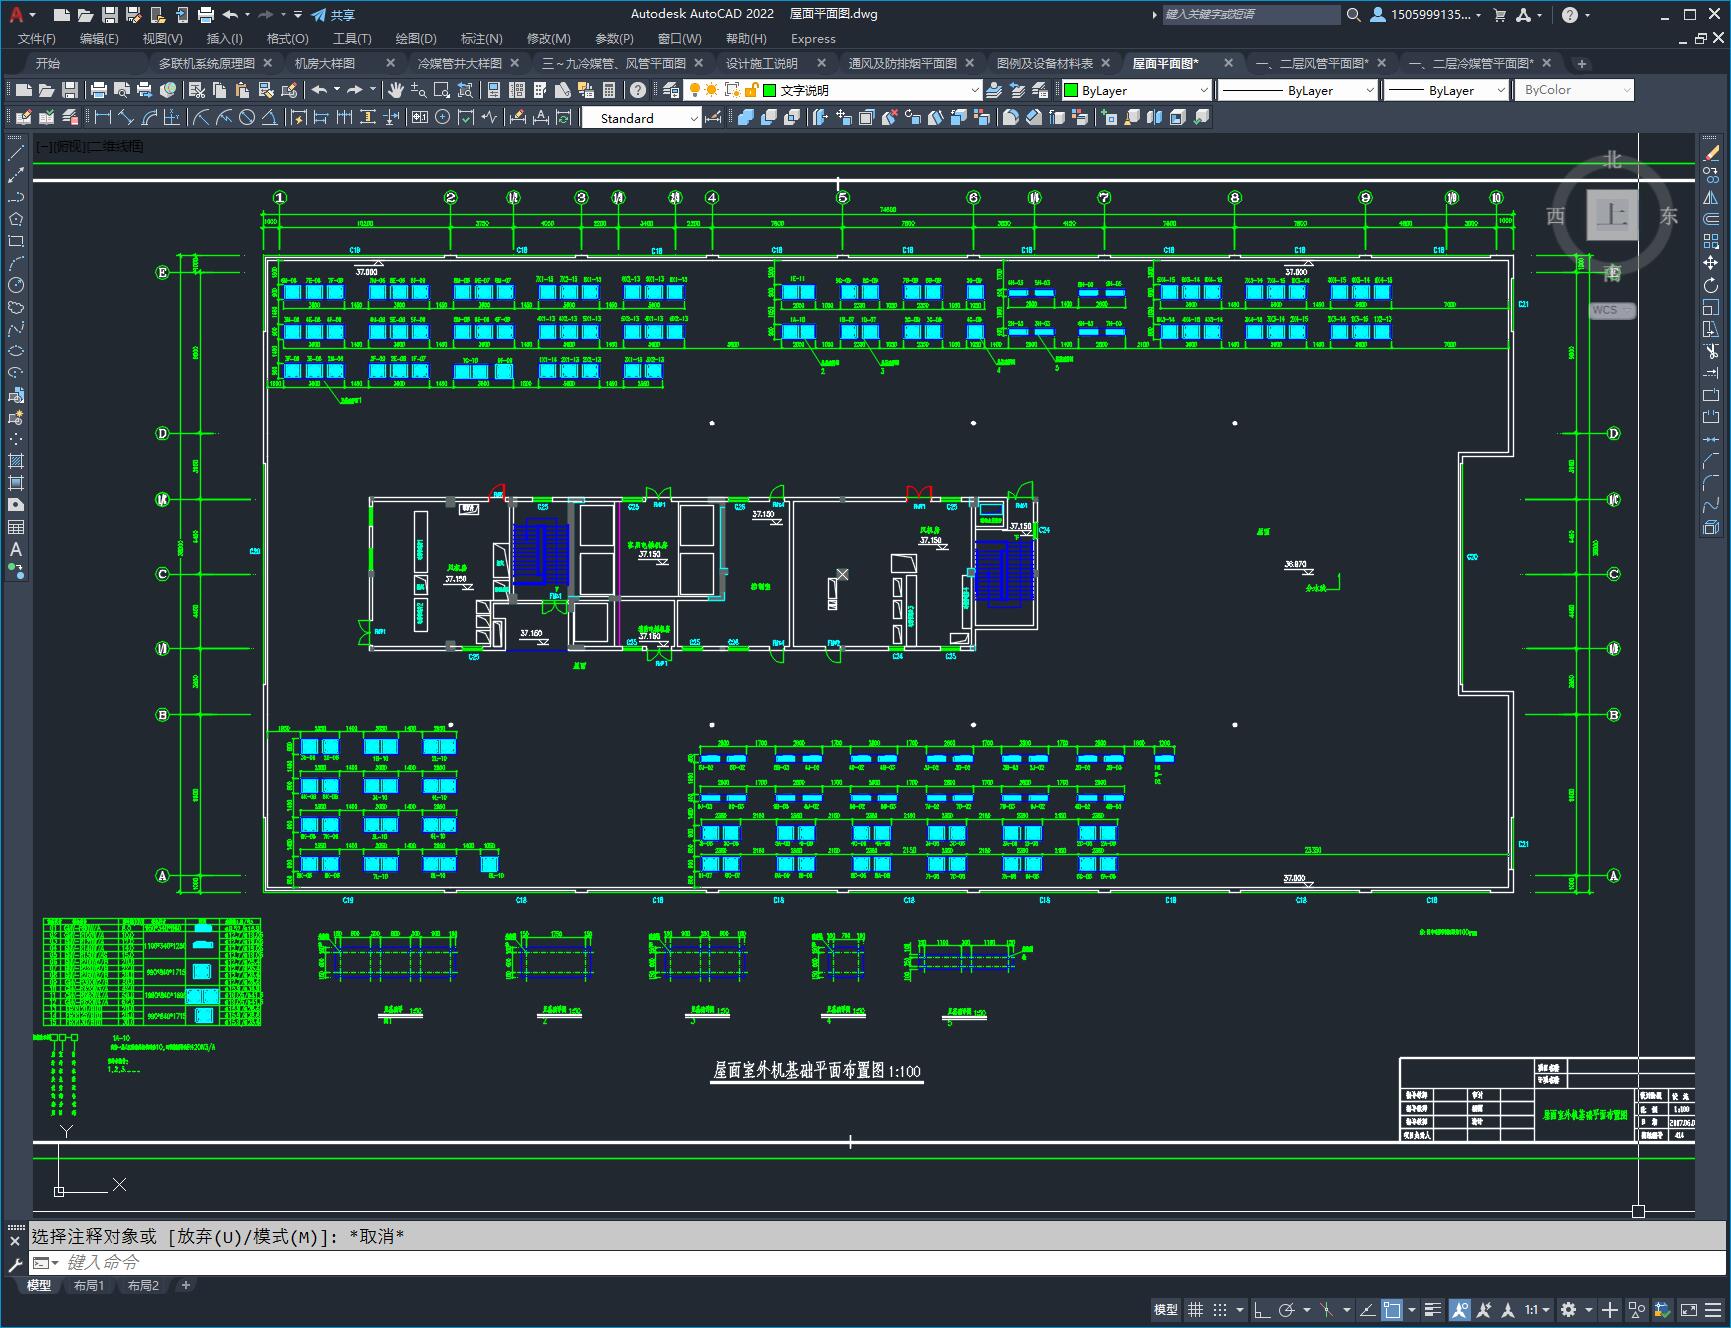Switch to the 机房大样图 drawing tab

(x=324, y=63)
